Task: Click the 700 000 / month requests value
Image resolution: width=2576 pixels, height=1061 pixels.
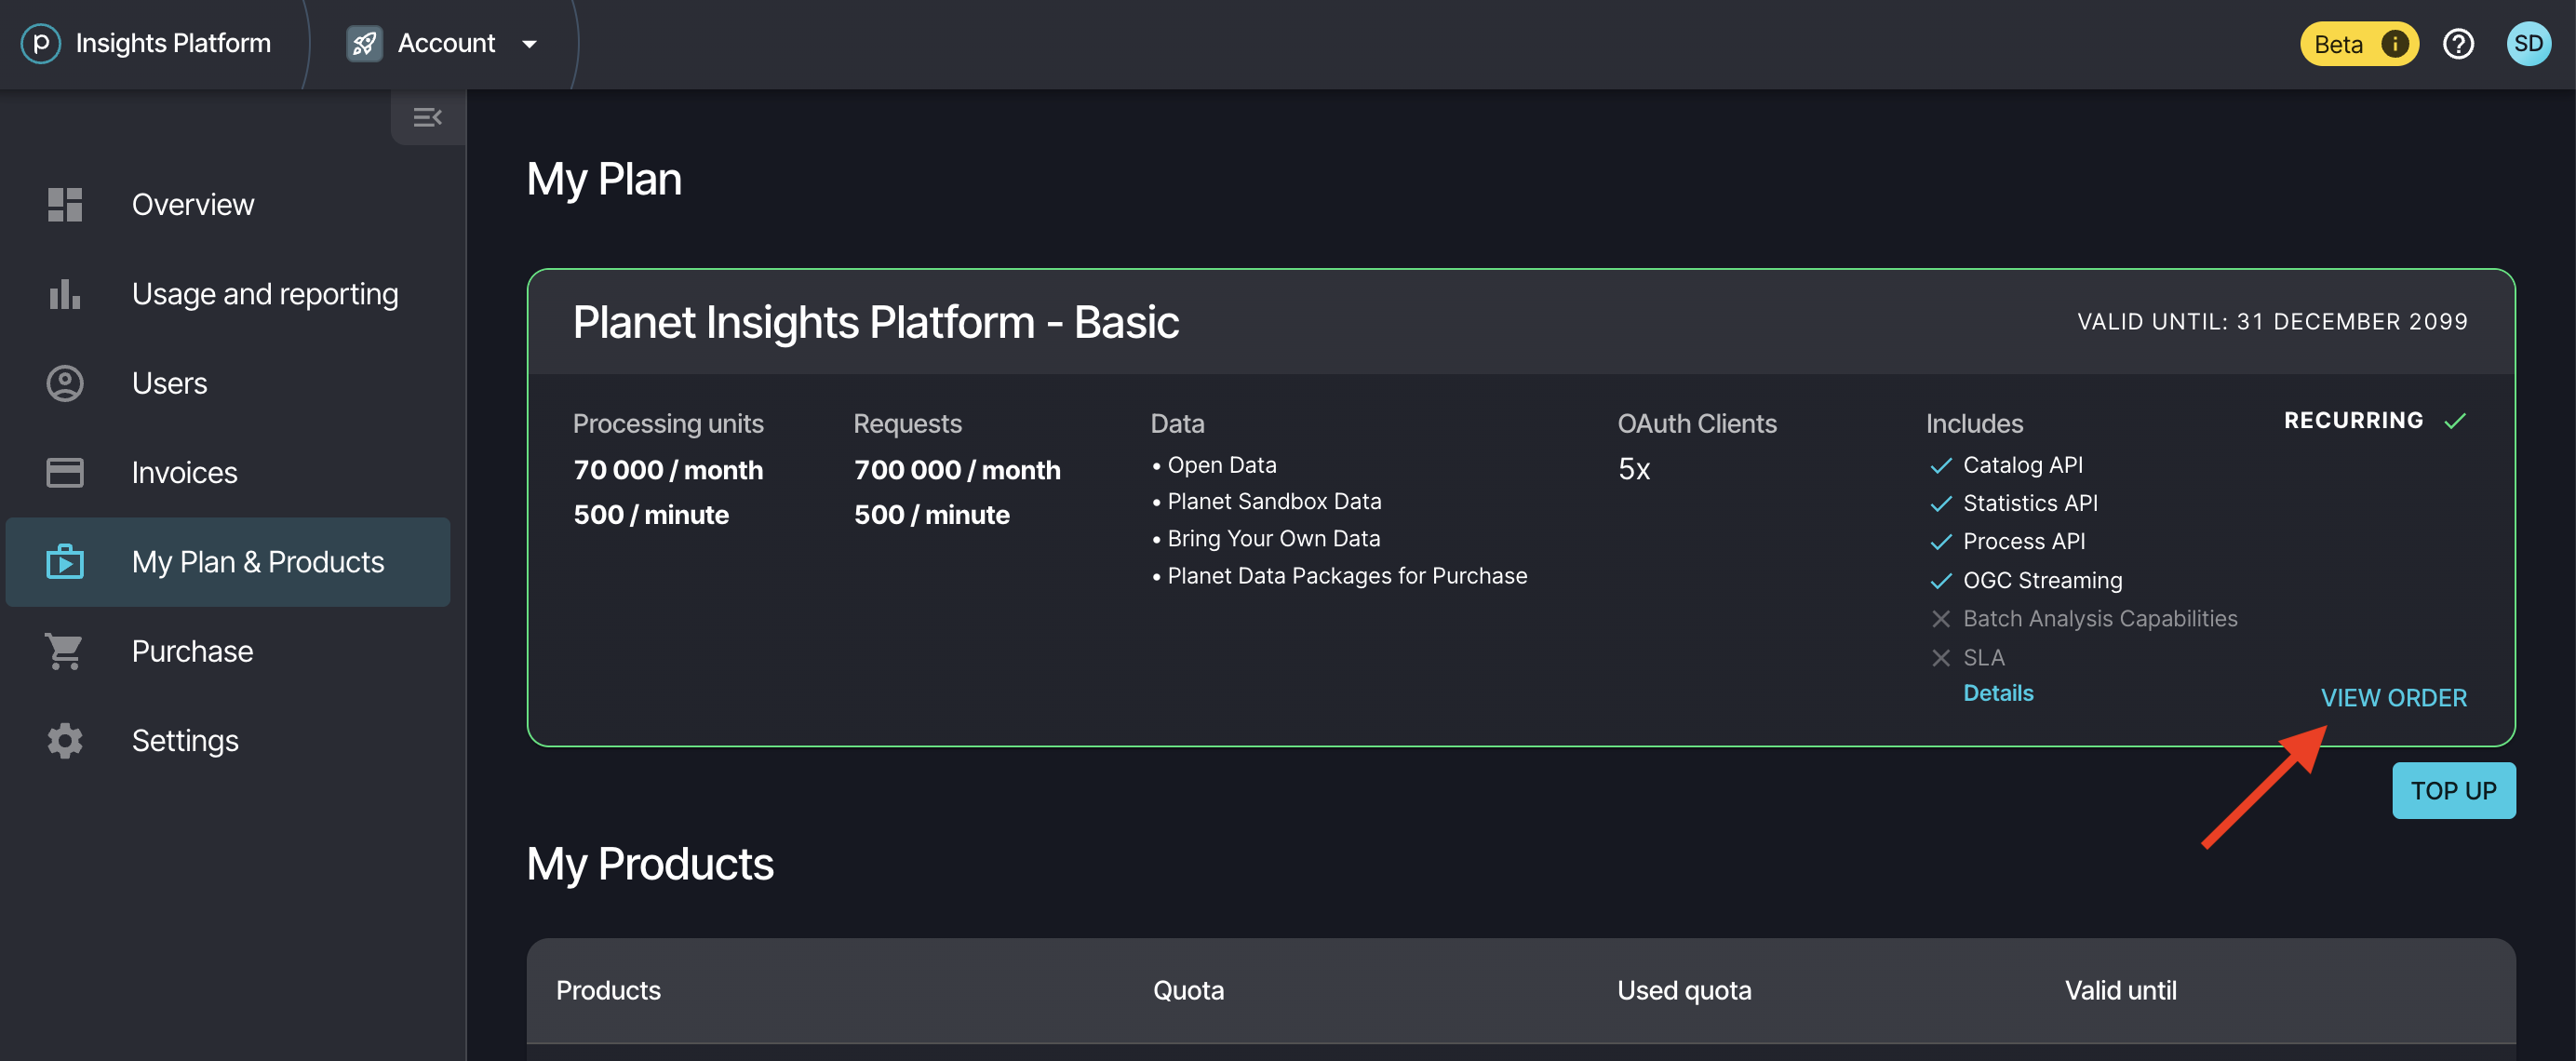Action: tap(957, 470)
